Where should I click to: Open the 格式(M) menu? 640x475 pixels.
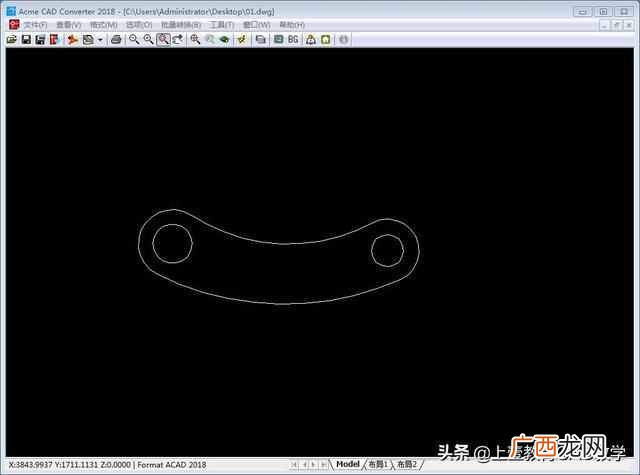tap(104, 25)
